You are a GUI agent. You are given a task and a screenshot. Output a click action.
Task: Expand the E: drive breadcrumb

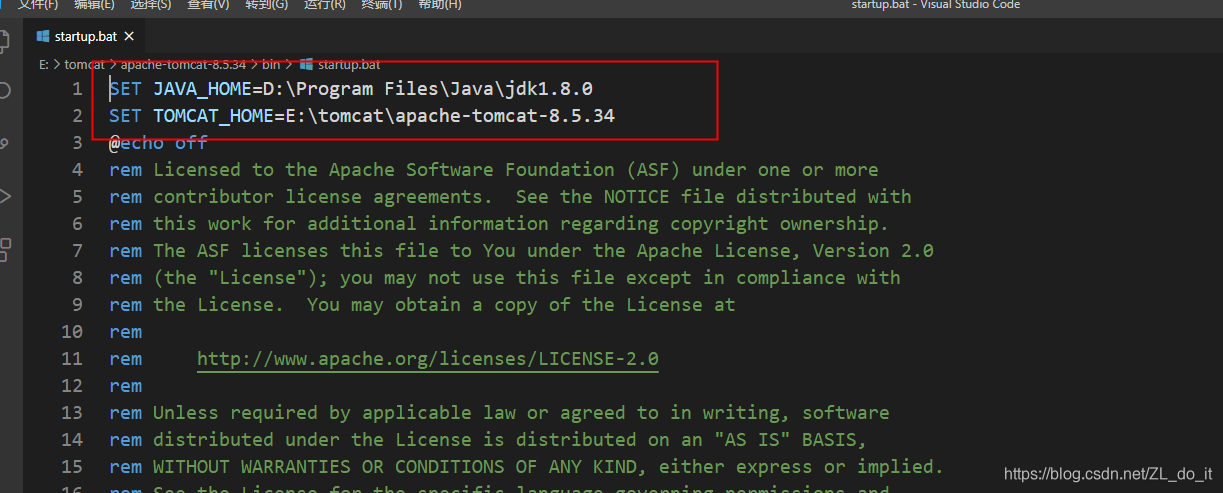[x=44, y=64]
